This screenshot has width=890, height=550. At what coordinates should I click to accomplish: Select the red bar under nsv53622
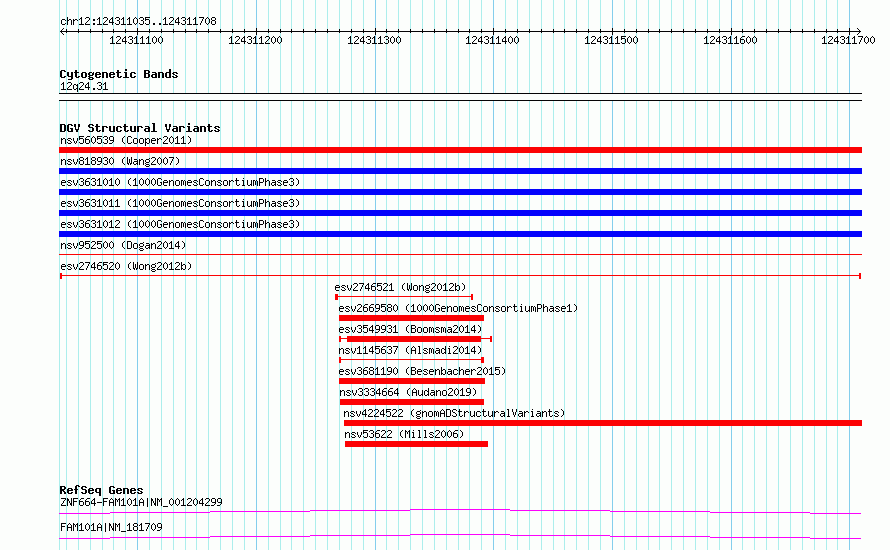click(417, 444)
